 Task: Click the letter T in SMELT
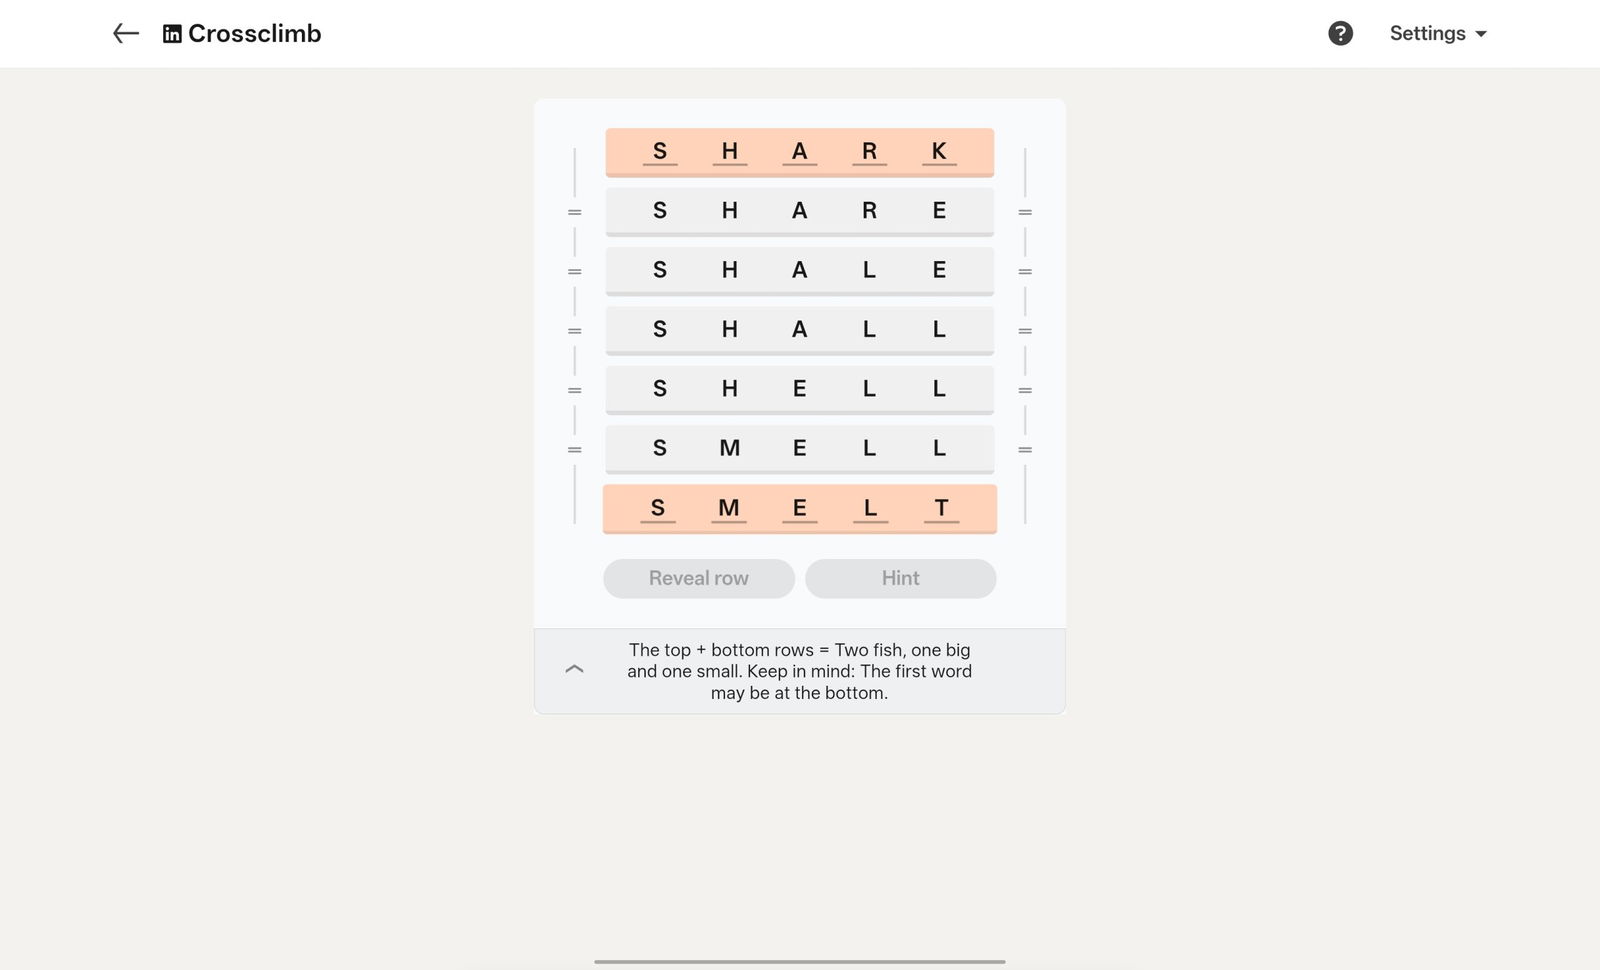click(x=941, y=509)
